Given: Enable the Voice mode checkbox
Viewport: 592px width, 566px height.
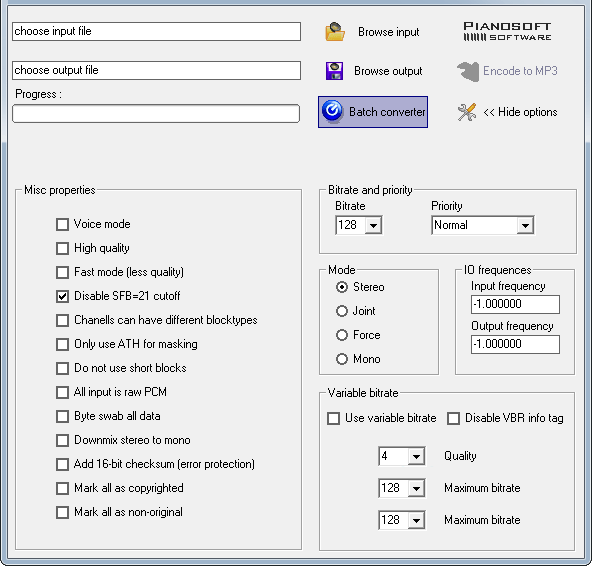Looking at the screenshot, I should [x=62, y=224].
